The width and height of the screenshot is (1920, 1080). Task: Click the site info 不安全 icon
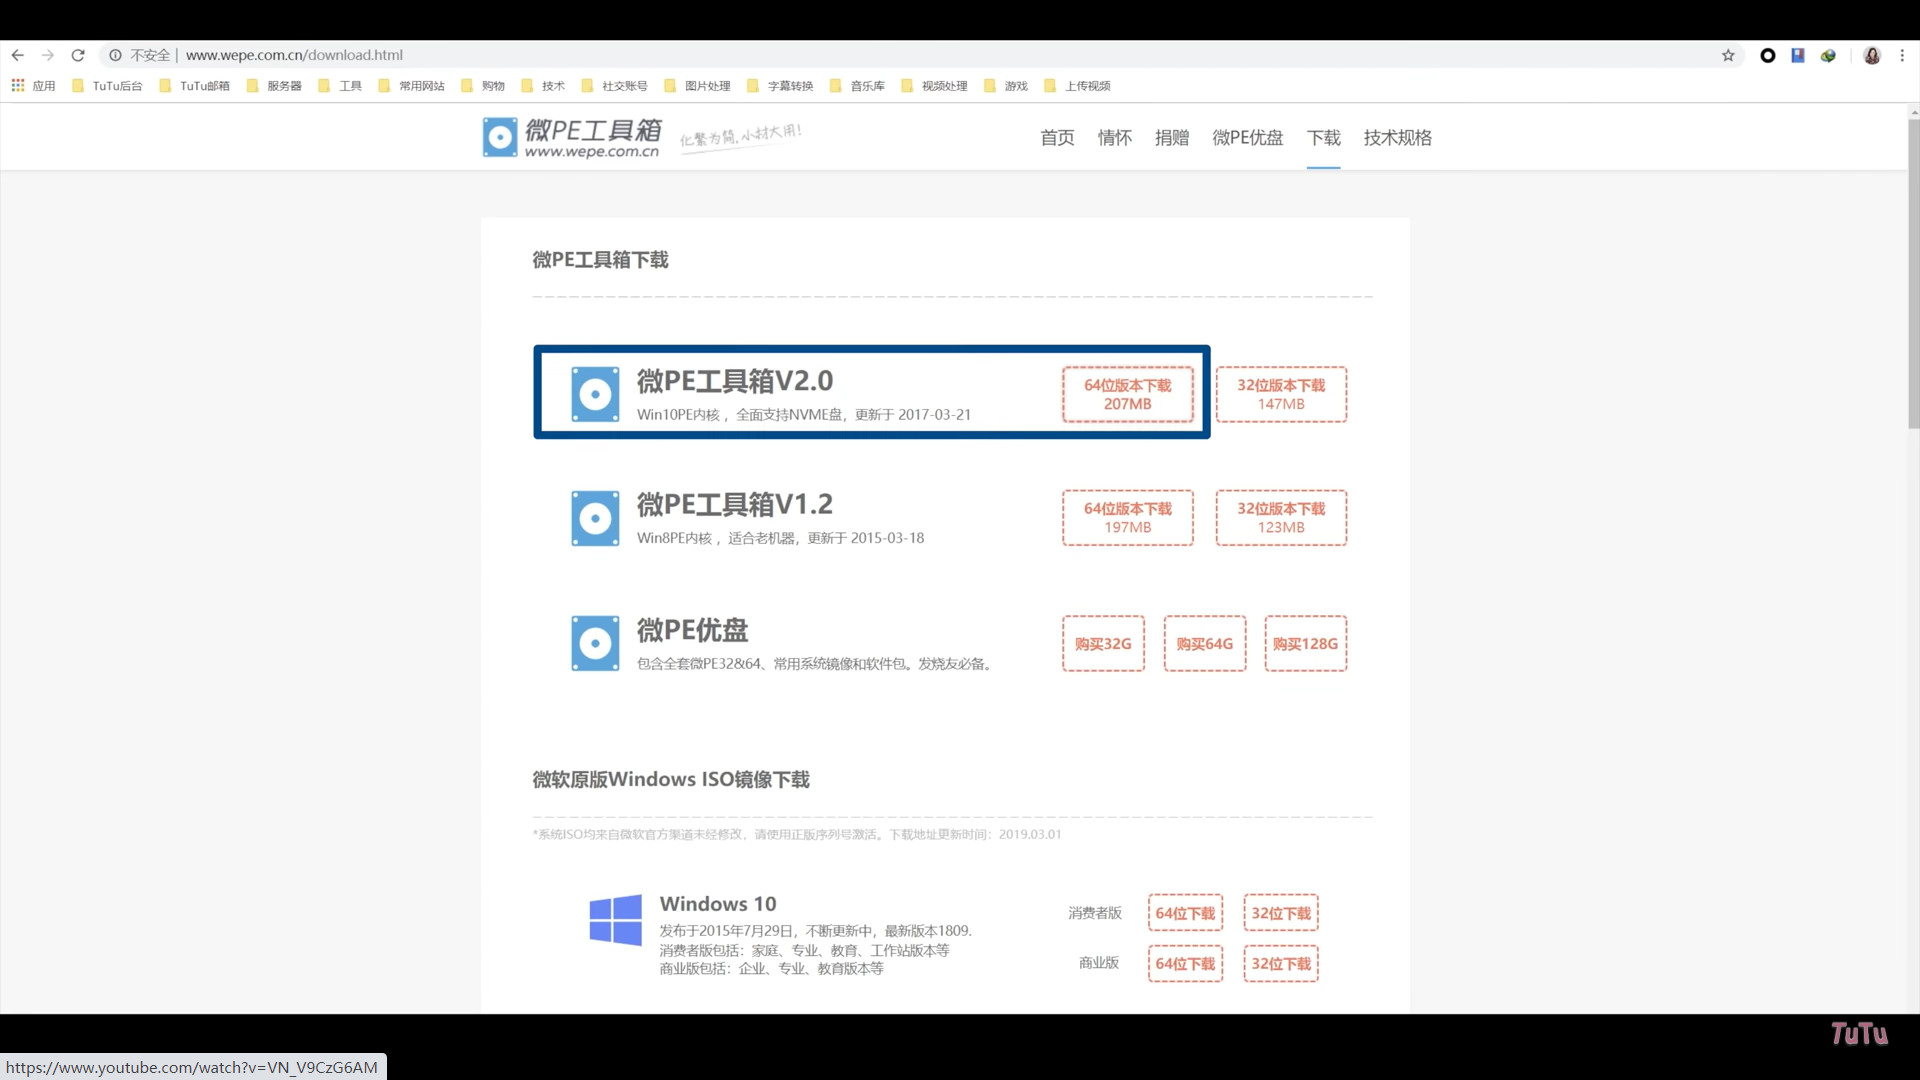click(x=116, y=55)
